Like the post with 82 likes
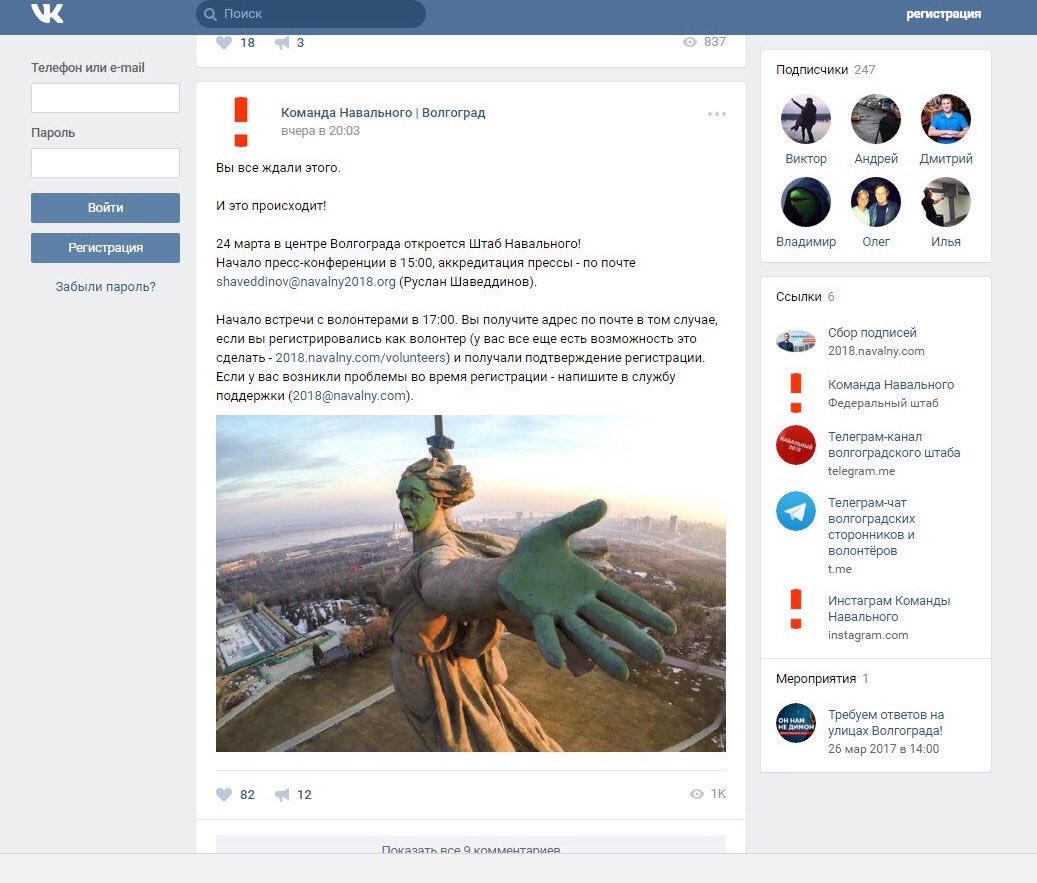The height and width of the screenshot is (883, 1037). [x=224, y=794]
